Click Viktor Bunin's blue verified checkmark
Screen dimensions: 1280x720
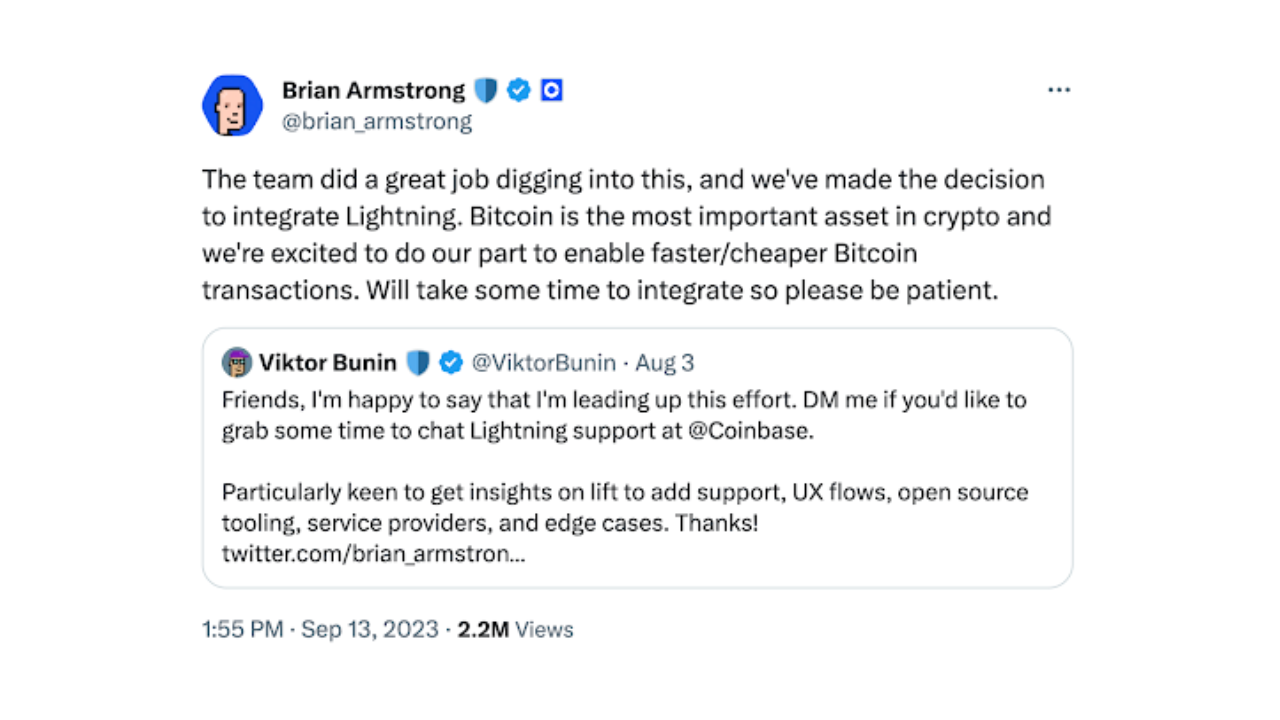pyautogui.click(x=451, y=362)
